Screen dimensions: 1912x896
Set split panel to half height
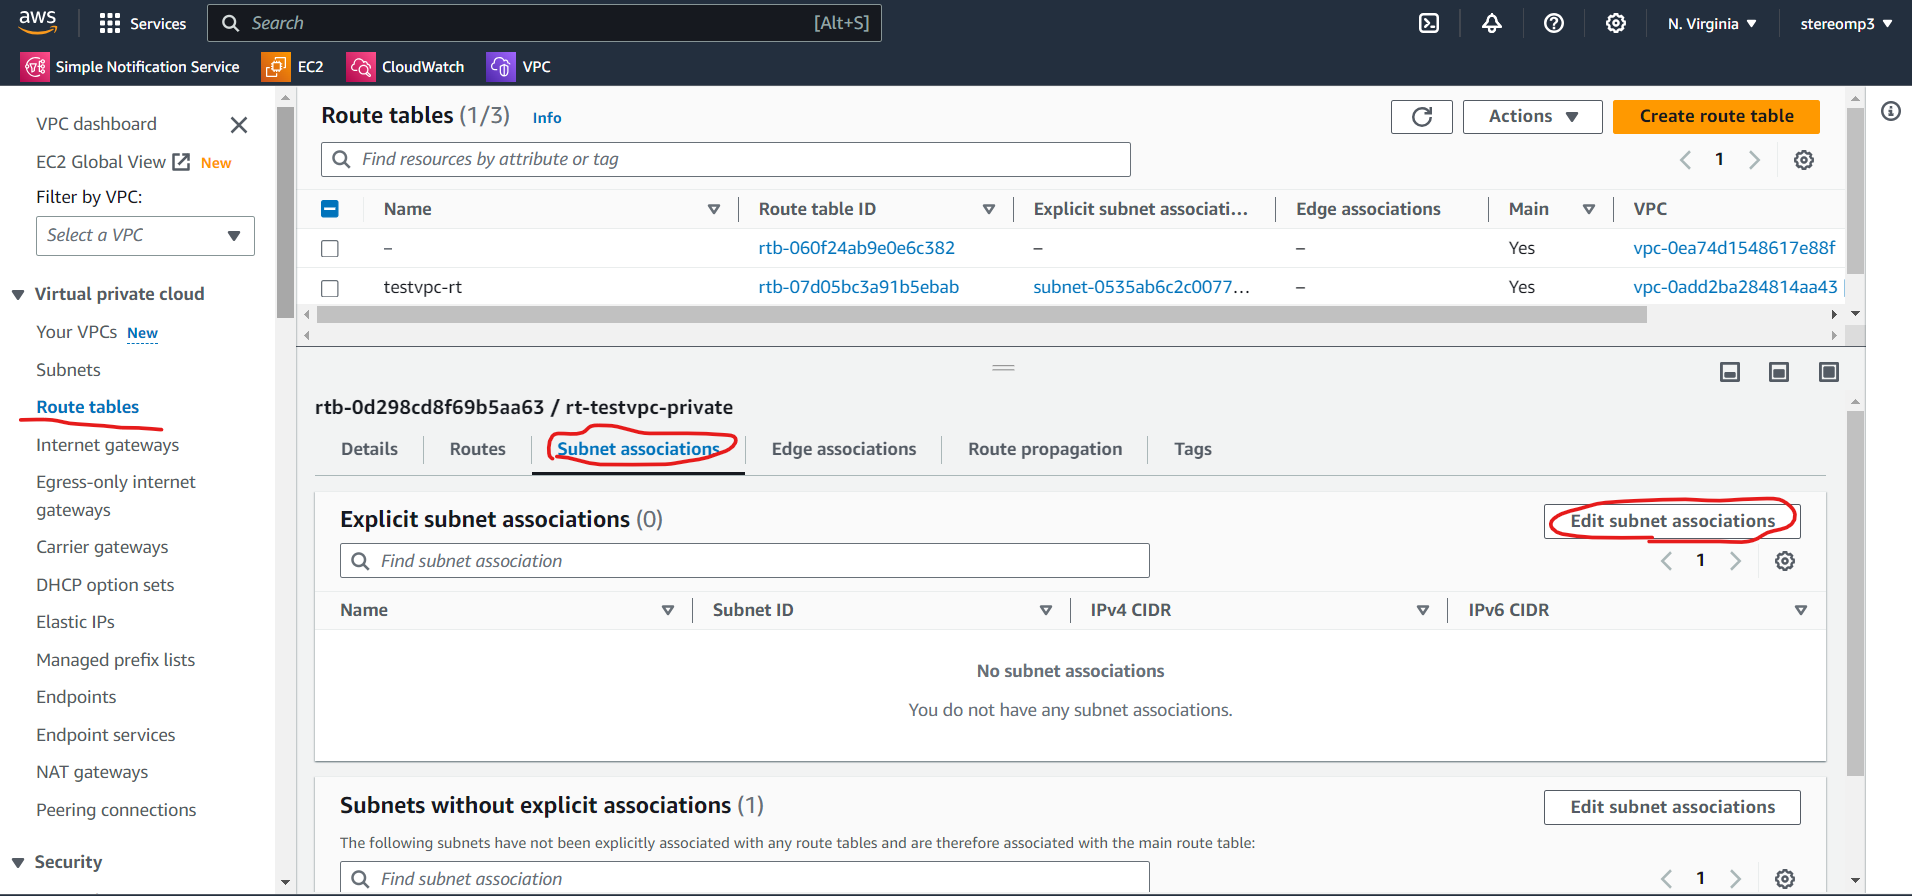pyautogui.click(x=1778, y=372)
